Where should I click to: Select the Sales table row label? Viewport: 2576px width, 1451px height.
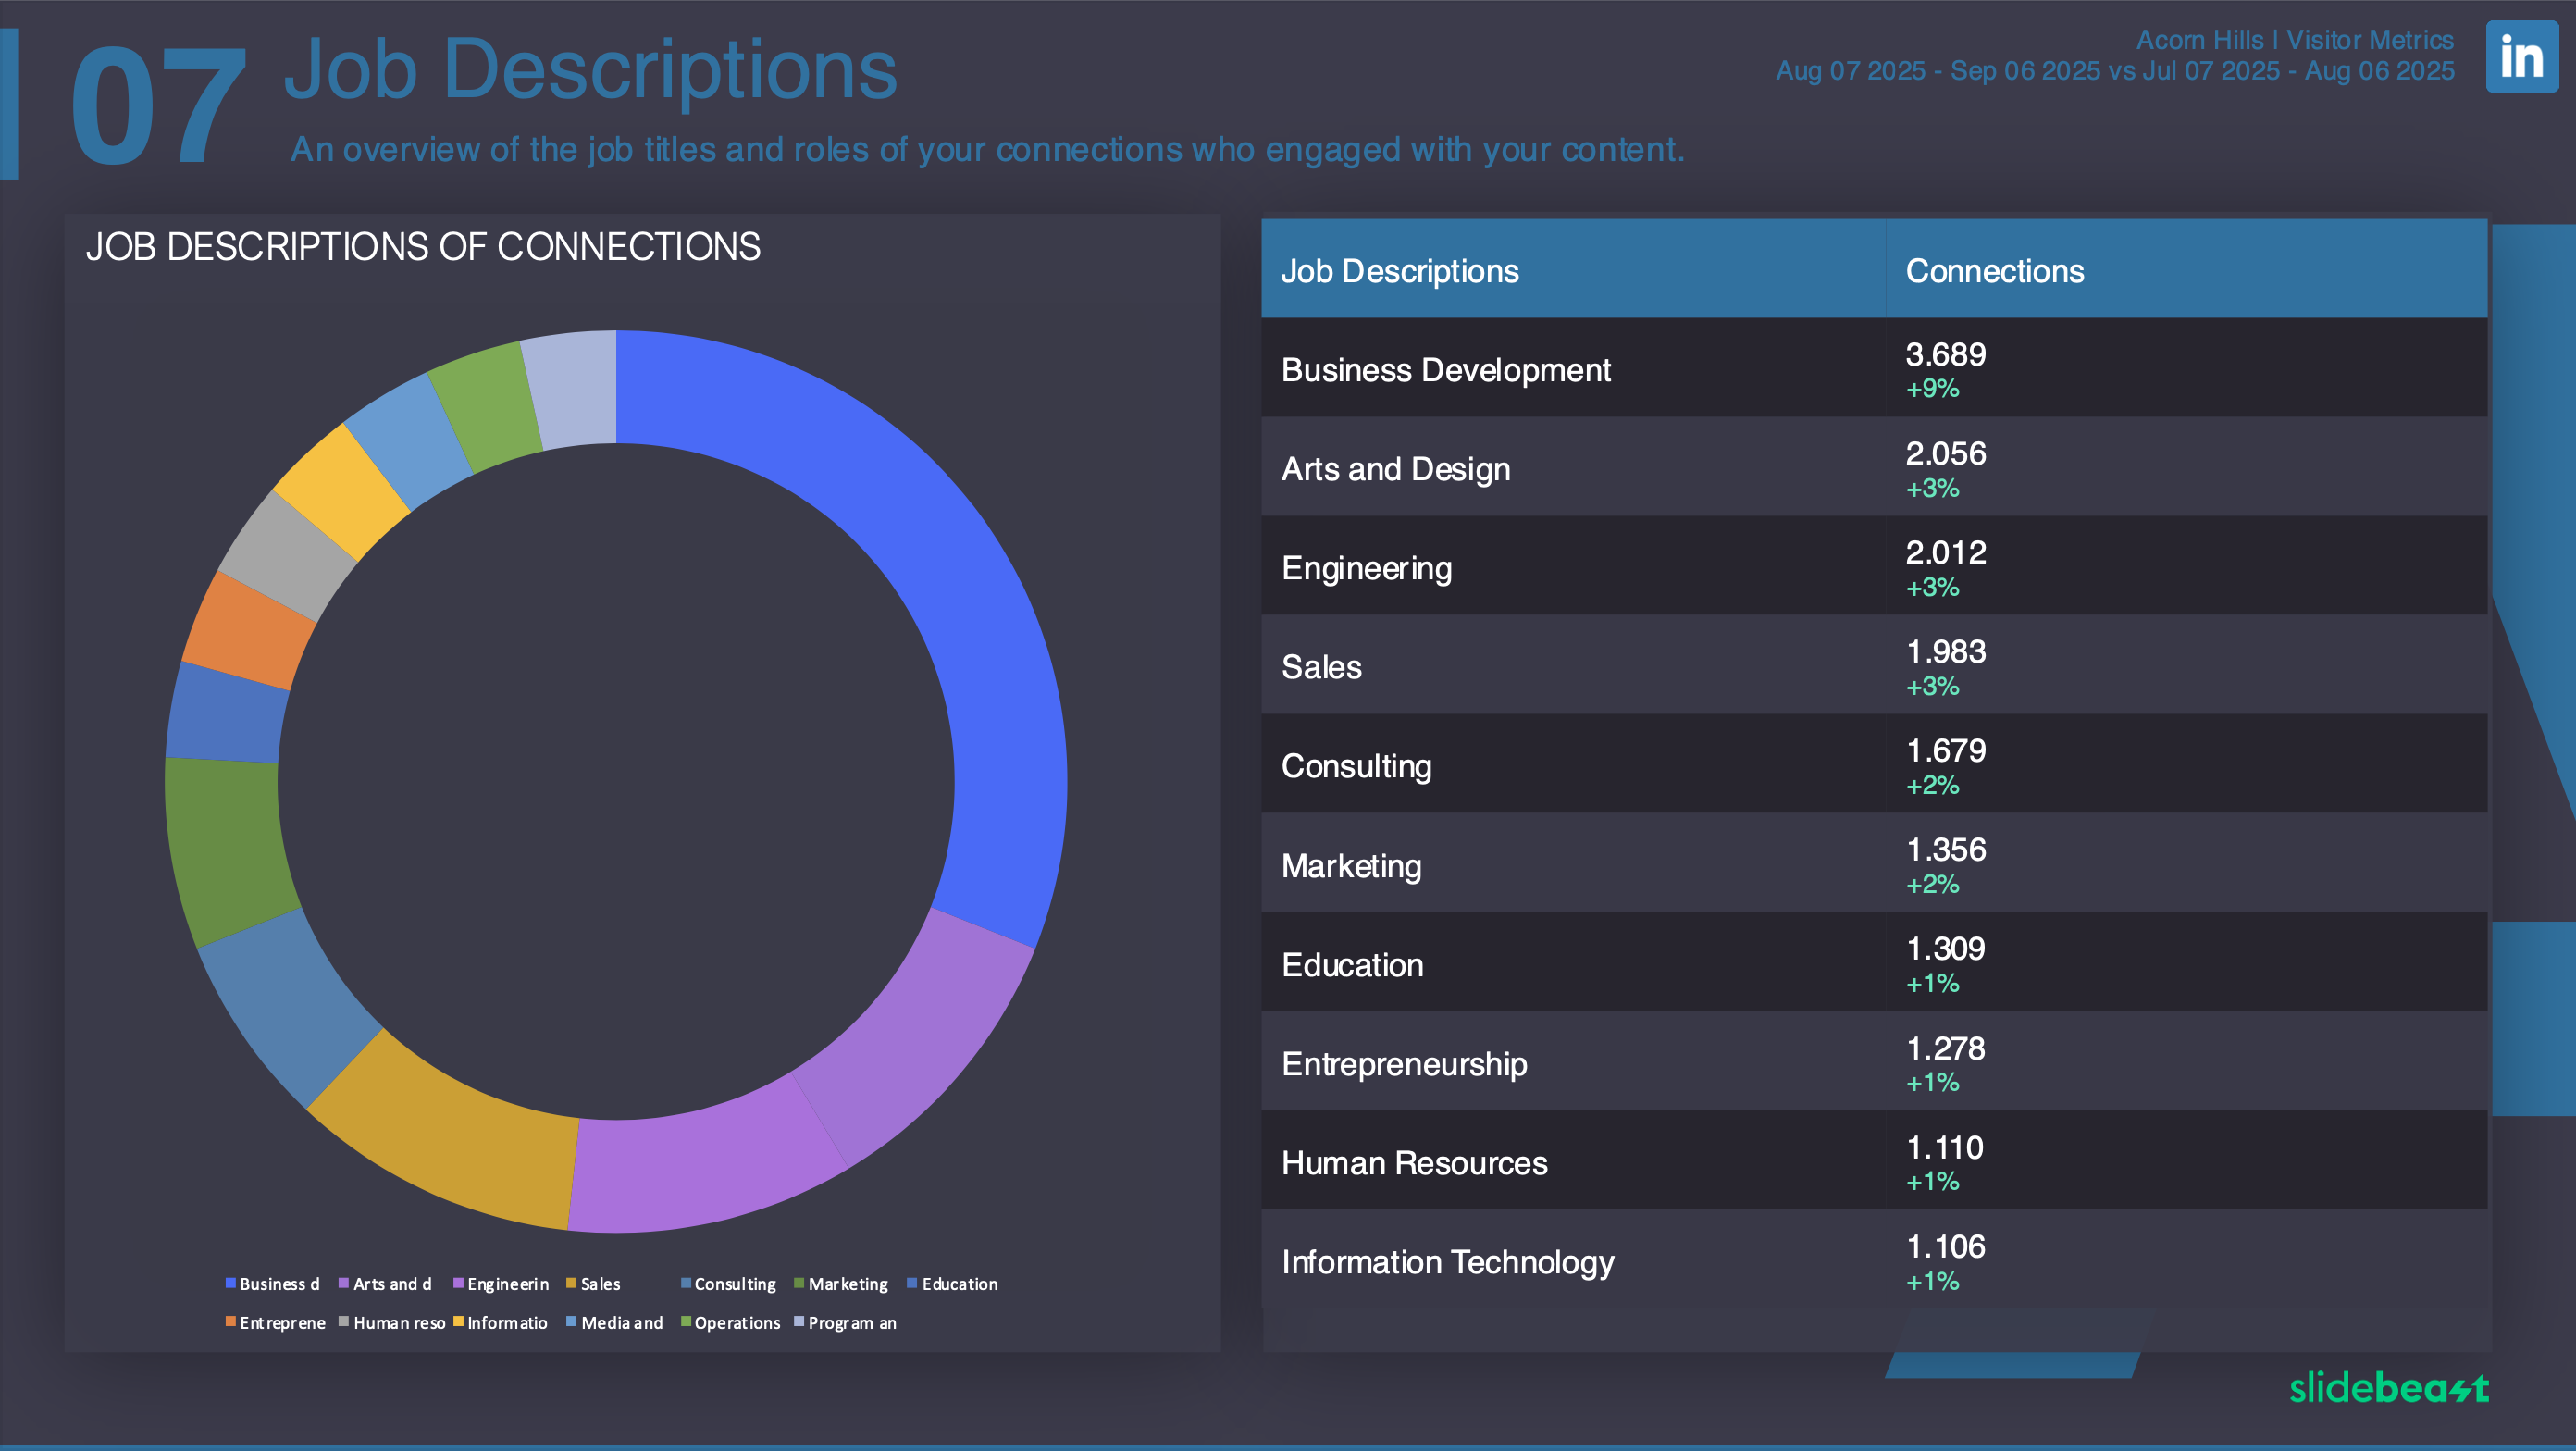pos(1321,667)
